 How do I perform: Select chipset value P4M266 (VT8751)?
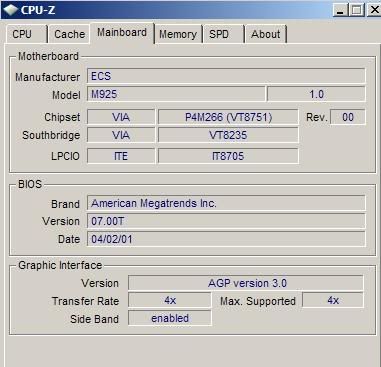228,117
